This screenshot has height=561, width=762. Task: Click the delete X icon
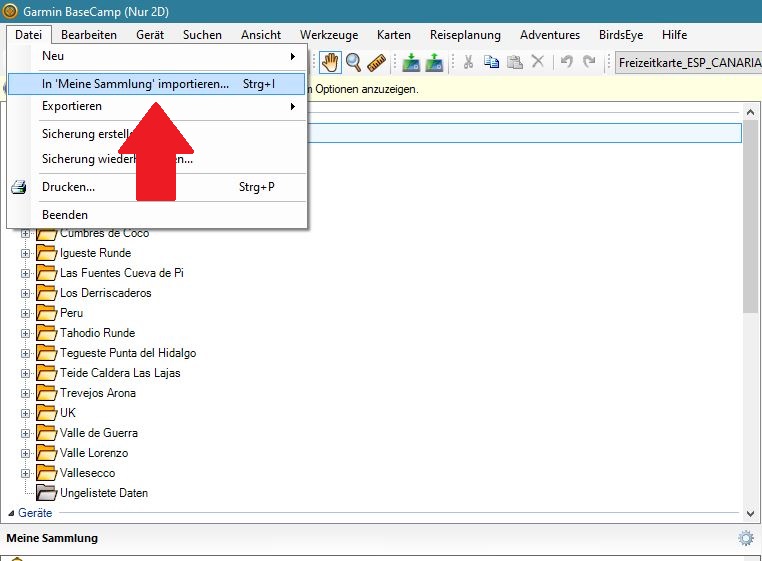coord(537,61)
